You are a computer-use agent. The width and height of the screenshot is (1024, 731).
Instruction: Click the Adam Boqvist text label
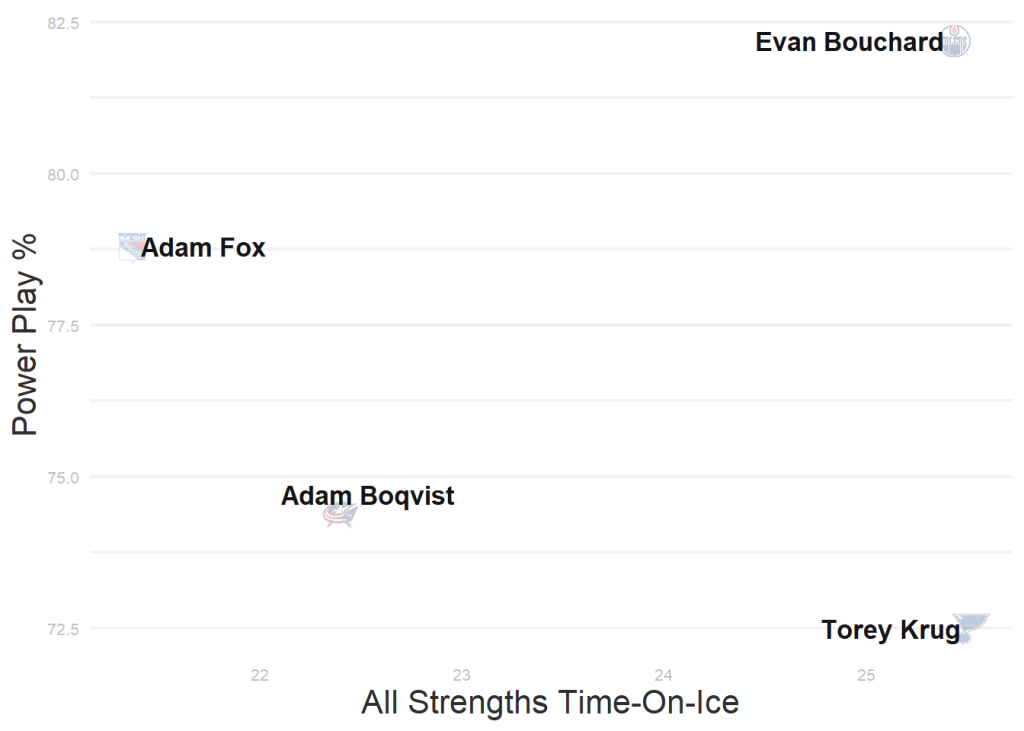point(367,495)
